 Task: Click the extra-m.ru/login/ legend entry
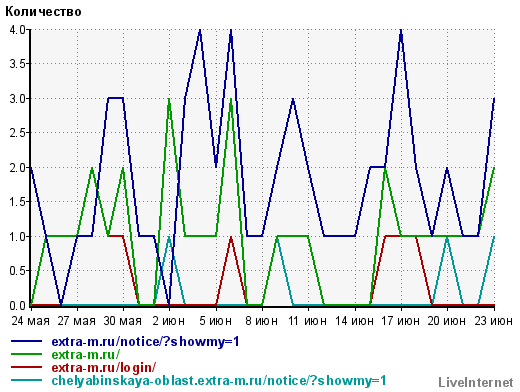(x=104, y=368)
